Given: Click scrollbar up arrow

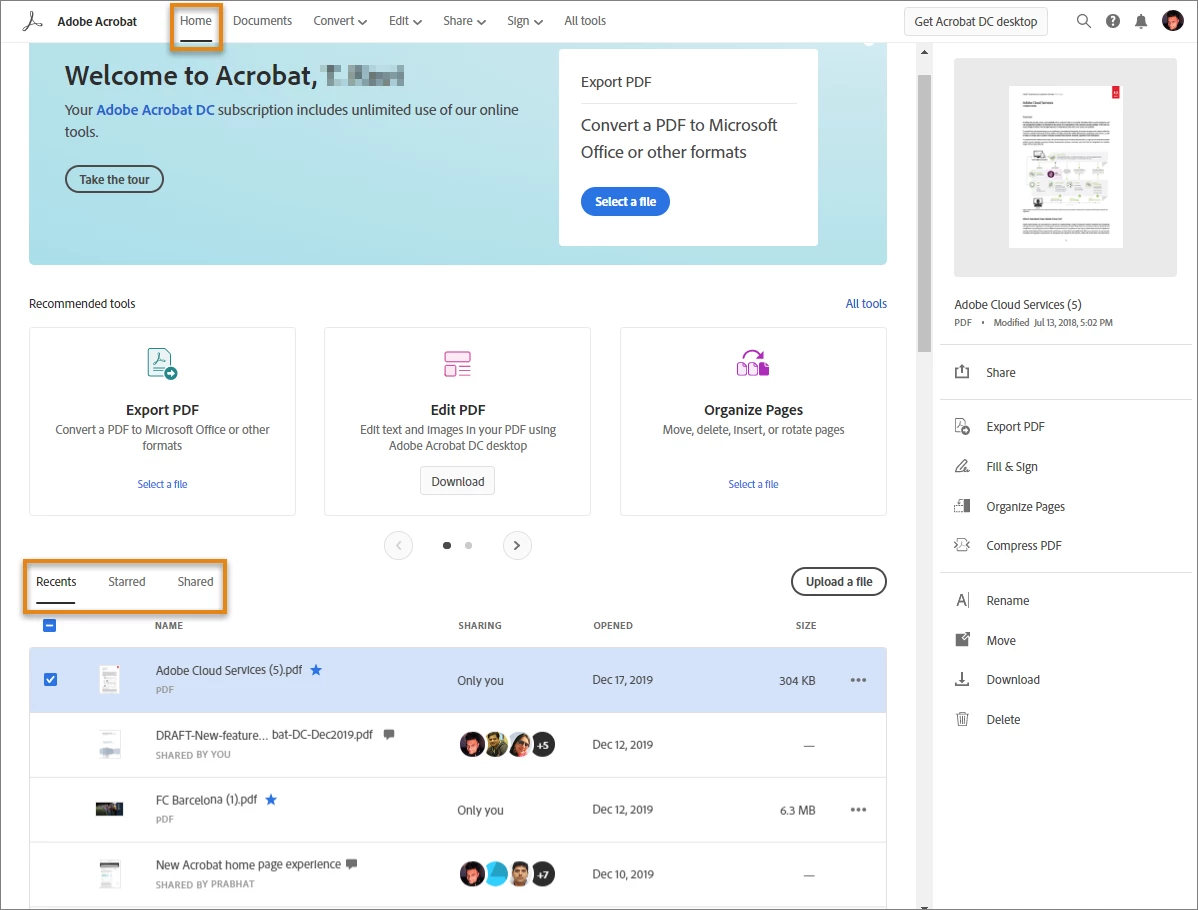Looking at the screenshot, I should click(924, 52).
